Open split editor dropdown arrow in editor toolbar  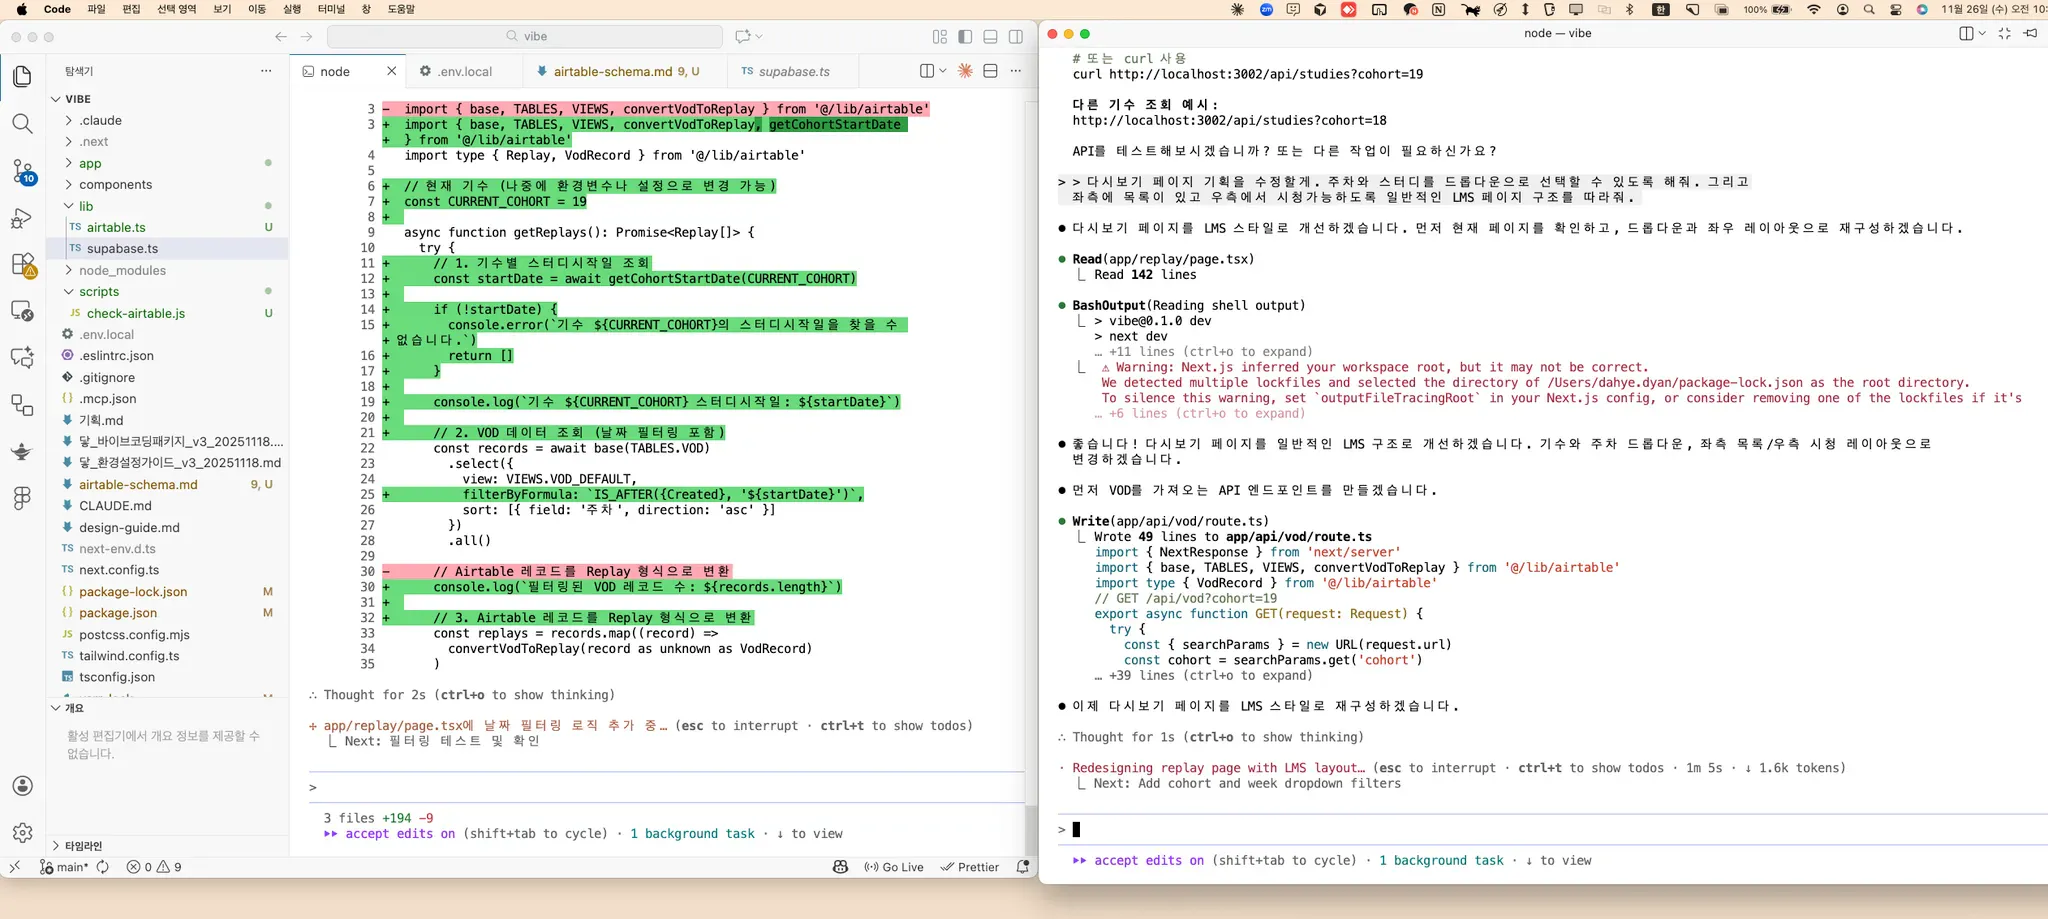[x=942, y=71]
